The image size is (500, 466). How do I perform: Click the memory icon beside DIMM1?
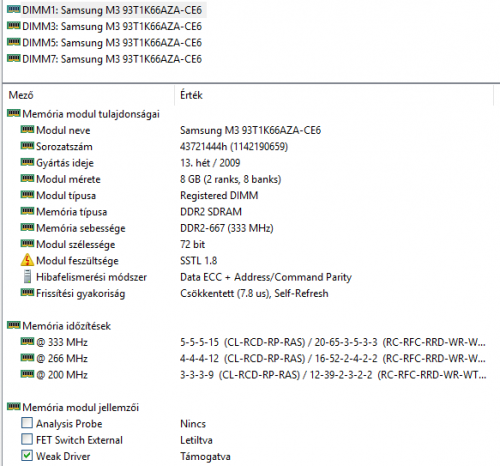click(x=14, y=9)
